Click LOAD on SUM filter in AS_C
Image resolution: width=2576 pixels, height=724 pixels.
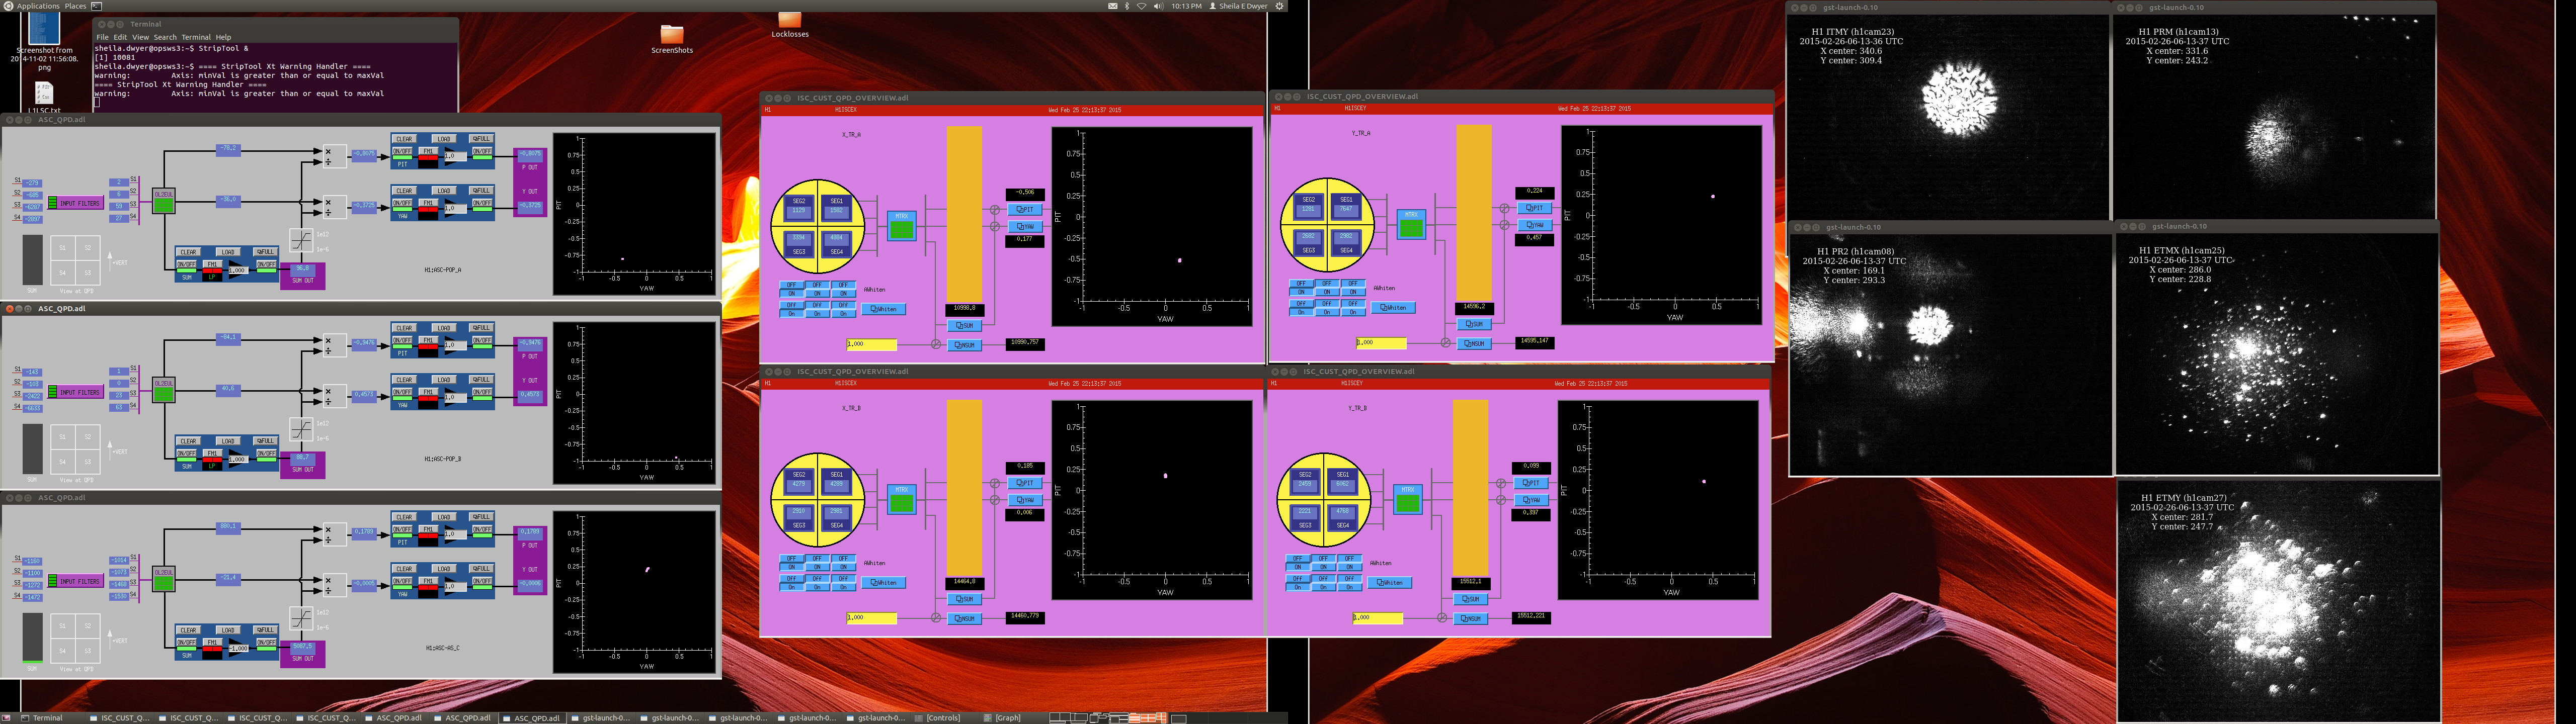click(227, 630)
